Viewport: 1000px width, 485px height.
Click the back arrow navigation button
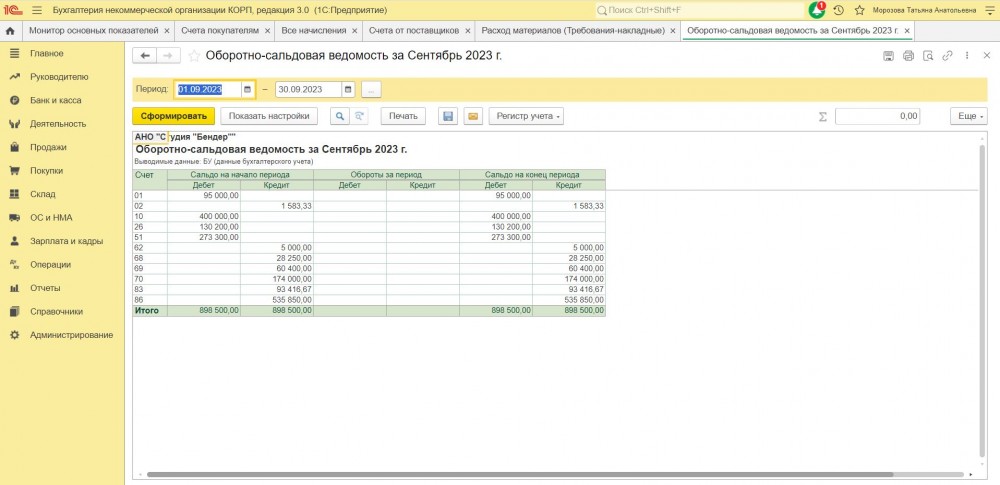coord(146,56)
